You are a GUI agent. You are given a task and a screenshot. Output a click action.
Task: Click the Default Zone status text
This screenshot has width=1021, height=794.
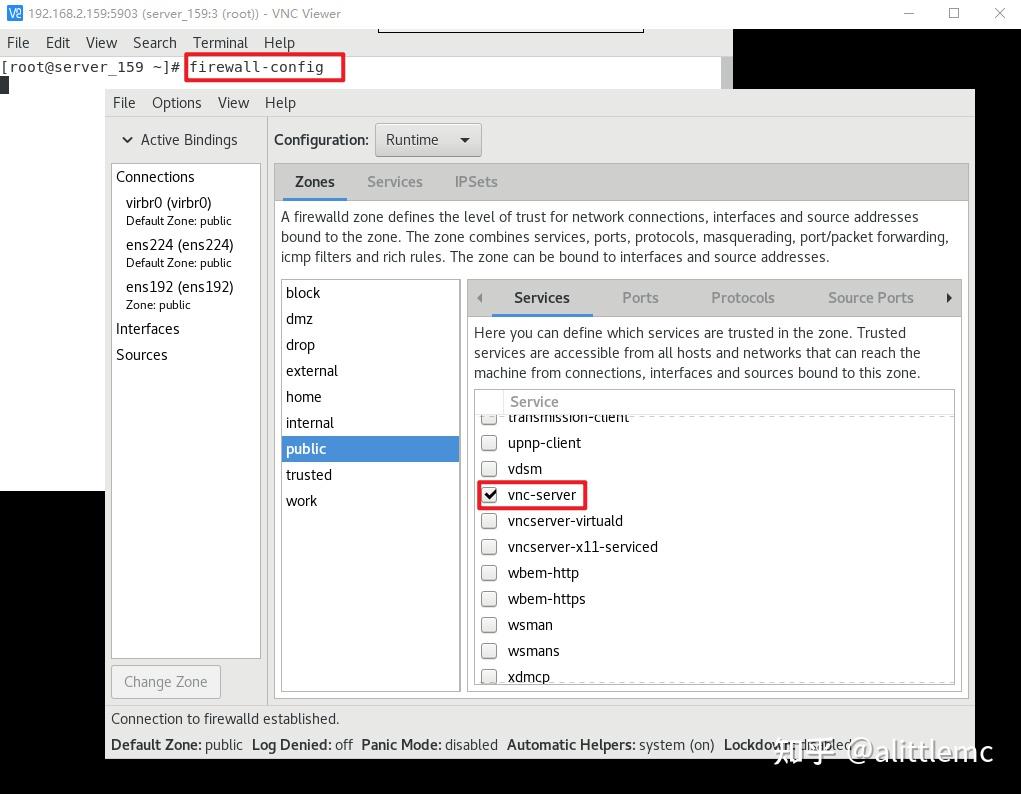point(176,744)
